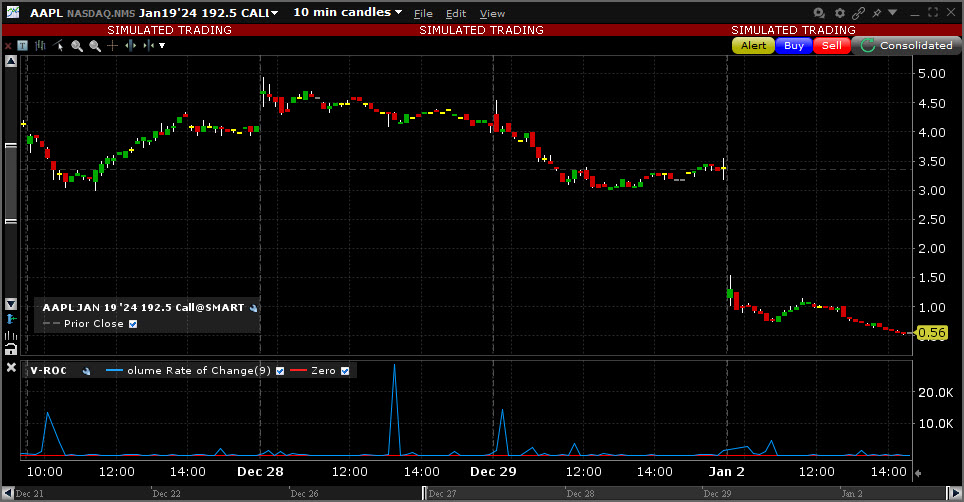Viewport: 964px width, 502px height.
Task: Click the blue Buy button
Action: click(x=794, y=45)
